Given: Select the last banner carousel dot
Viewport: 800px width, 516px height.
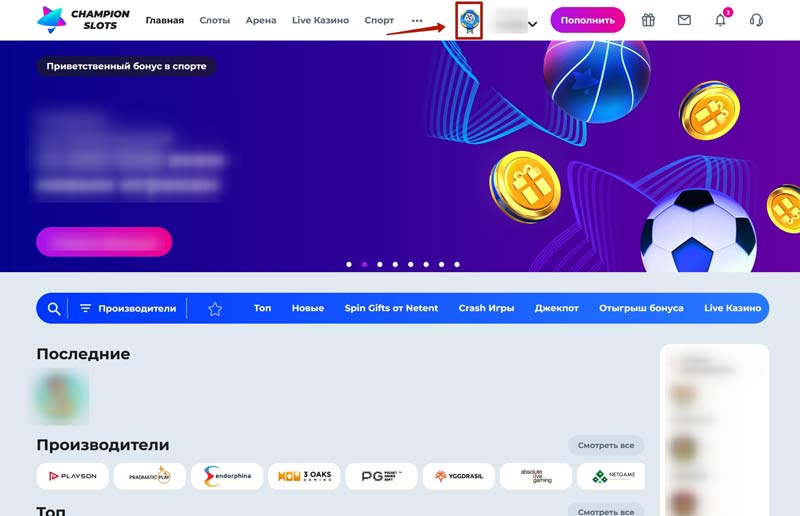Looking at the screenshot, I should click(x=457, y=264).
